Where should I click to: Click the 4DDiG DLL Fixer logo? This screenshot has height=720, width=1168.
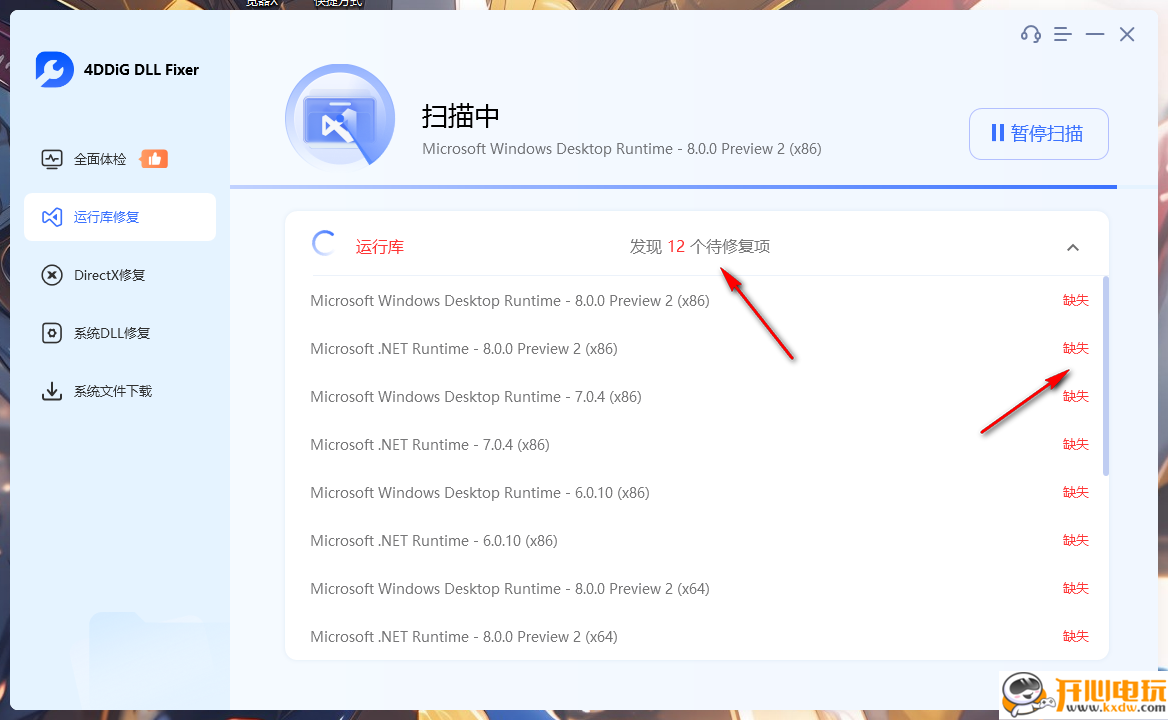54,68
